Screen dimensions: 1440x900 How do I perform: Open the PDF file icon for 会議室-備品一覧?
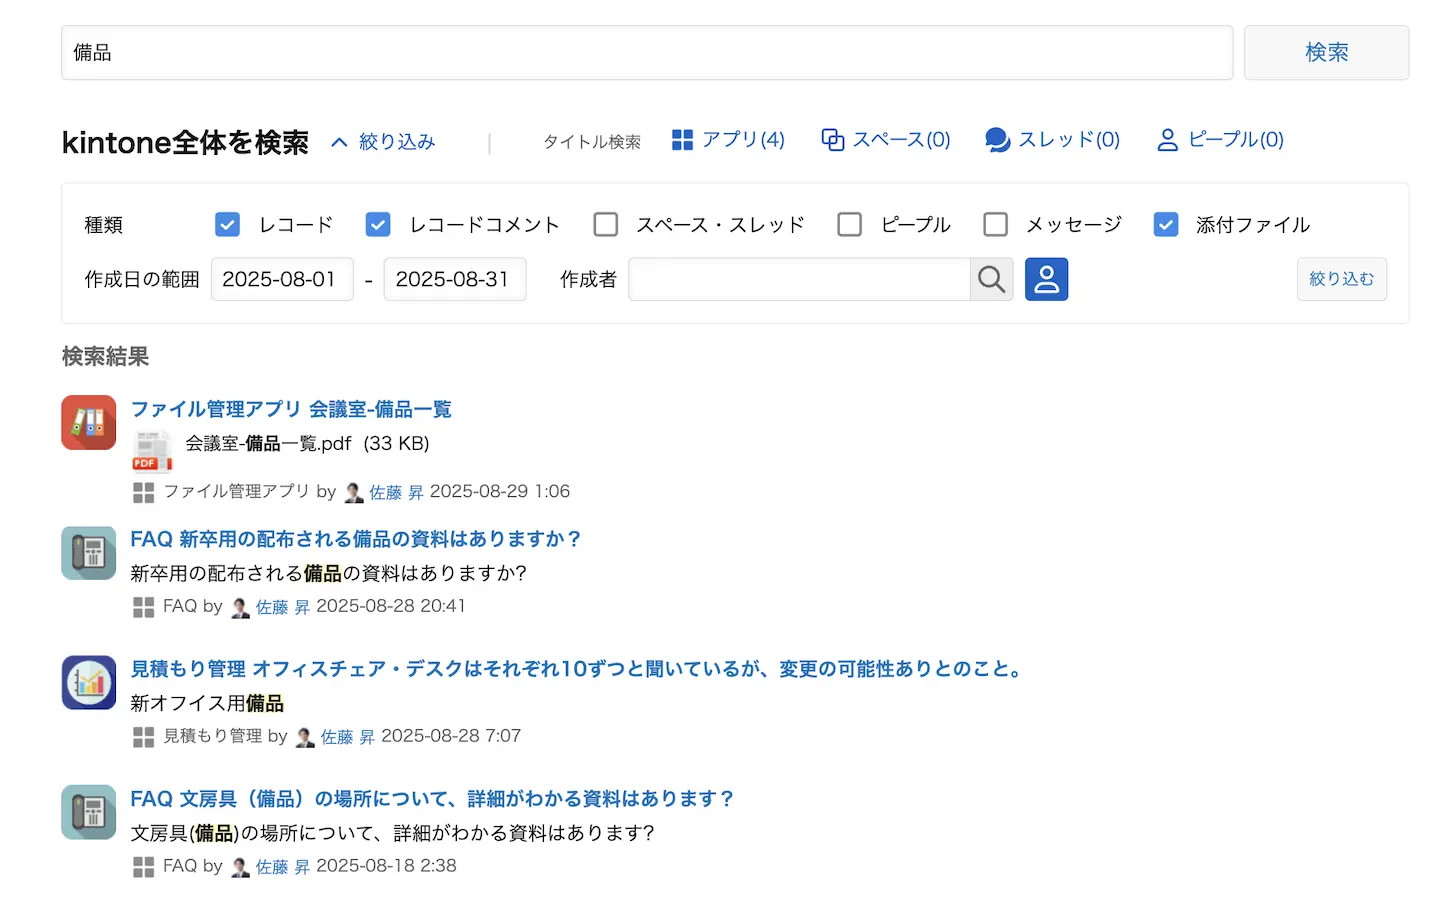[x=152, y=450]
